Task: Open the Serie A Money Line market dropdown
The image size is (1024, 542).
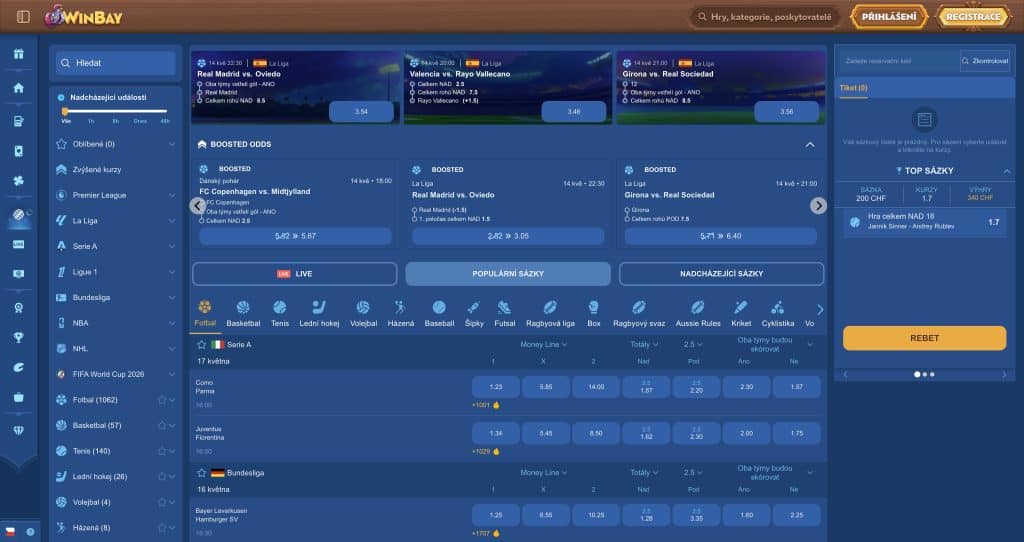Action: [x=543, y=344]
